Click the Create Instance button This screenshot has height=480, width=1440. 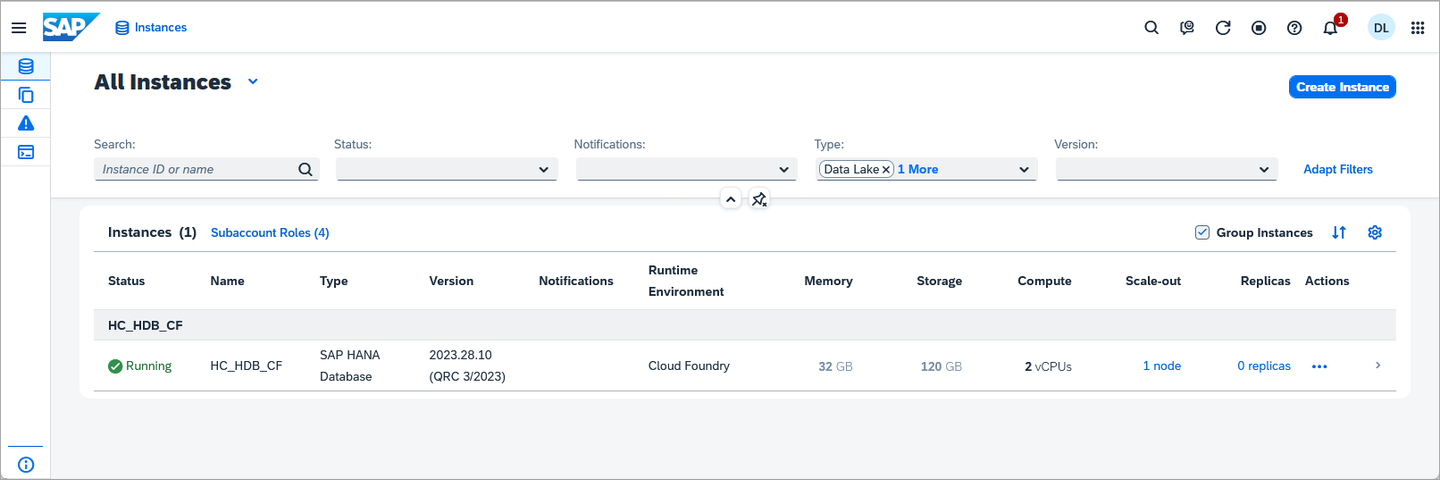tap(1342, 87)
